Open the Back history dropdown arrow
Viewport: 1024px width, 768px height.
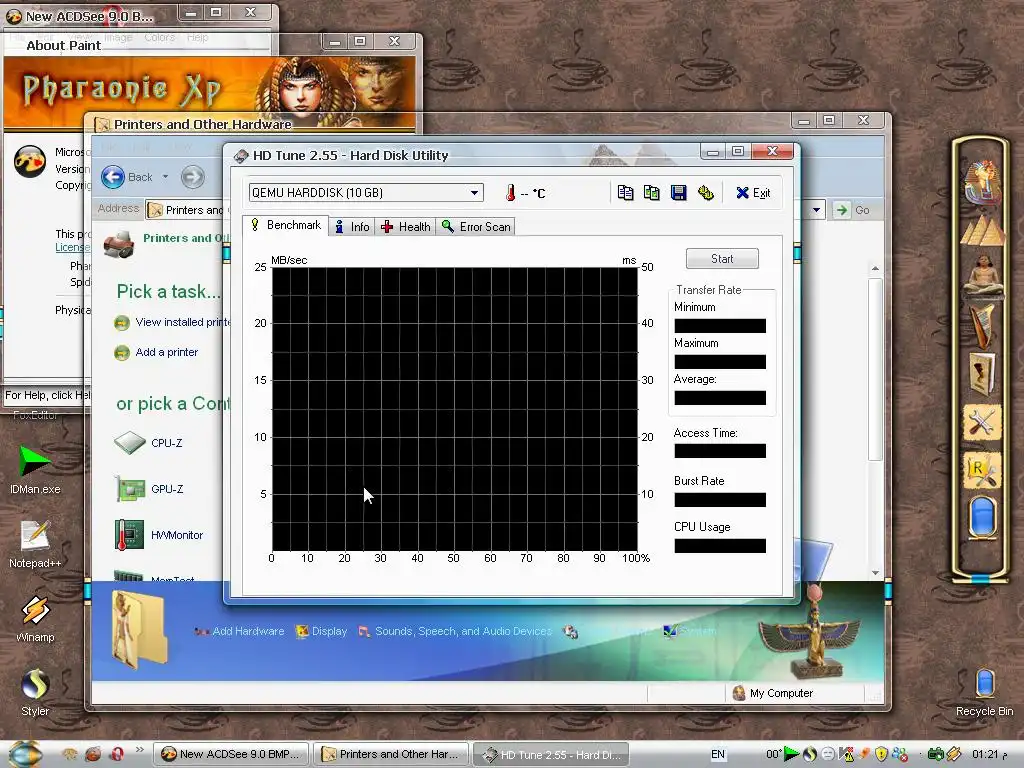coord(165,177)
